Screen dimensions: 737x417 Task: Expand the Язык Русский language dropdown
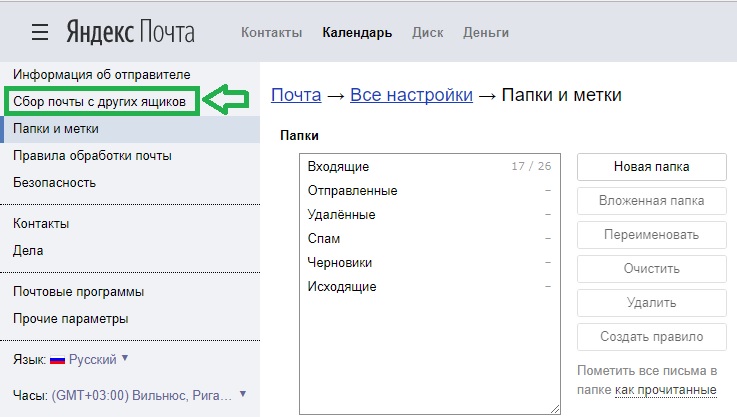98,360
